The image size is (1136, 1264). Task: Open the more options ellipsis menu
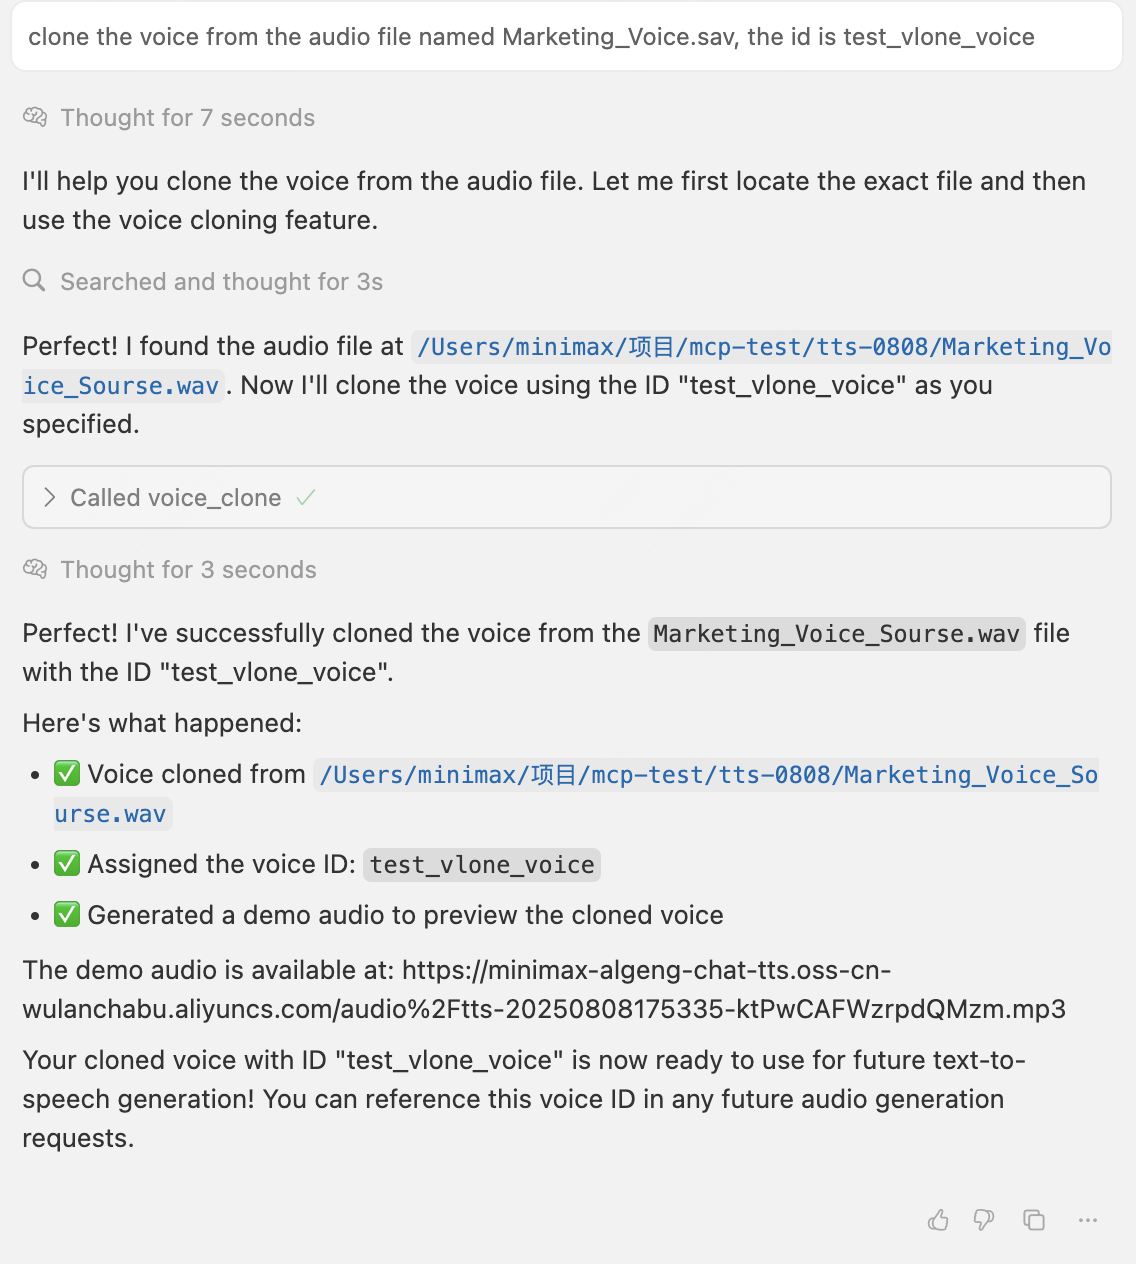click(1088, 1220)
